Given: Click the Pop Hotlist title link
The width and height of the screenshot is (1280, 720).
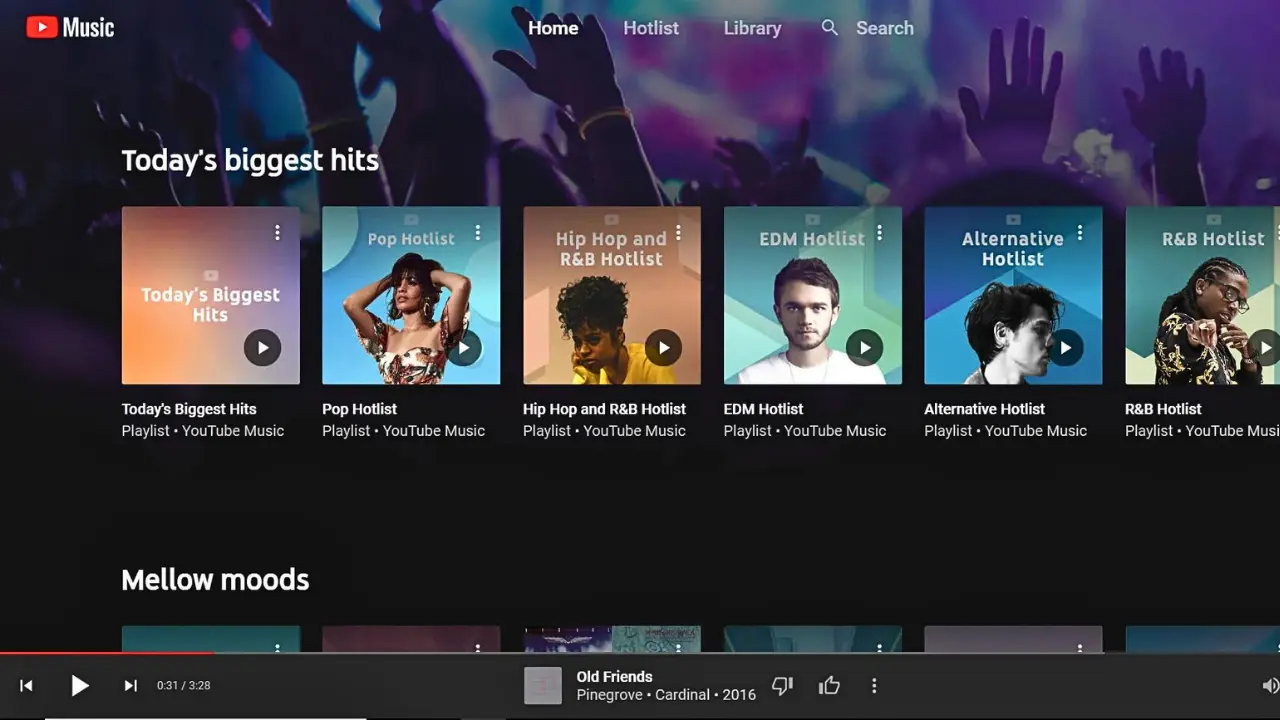Looking at the screenshot, I should (359, 409).
